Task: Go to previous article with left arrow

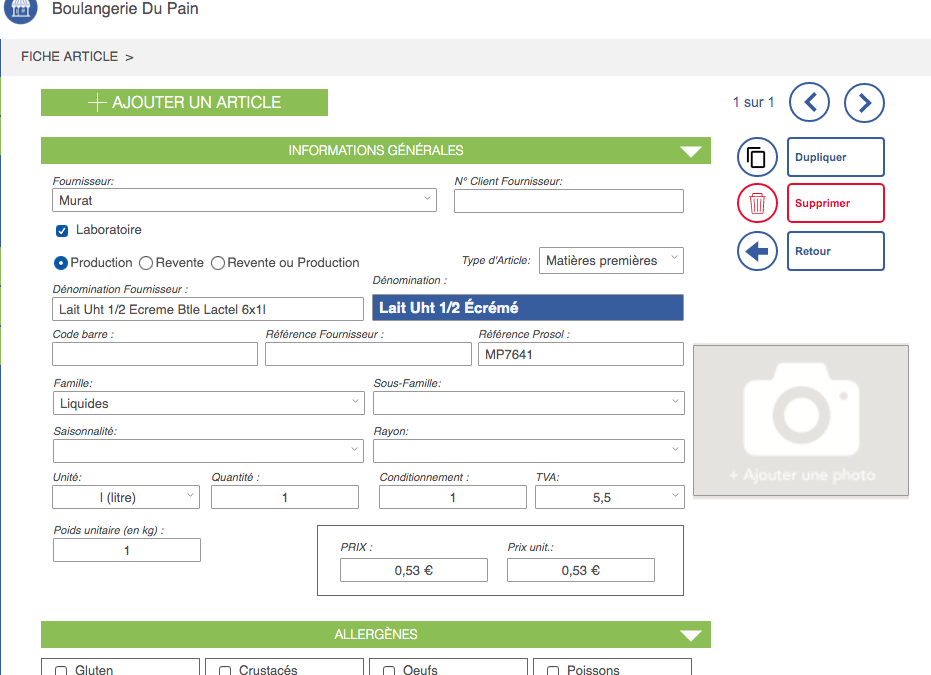Action: (810, 102)
